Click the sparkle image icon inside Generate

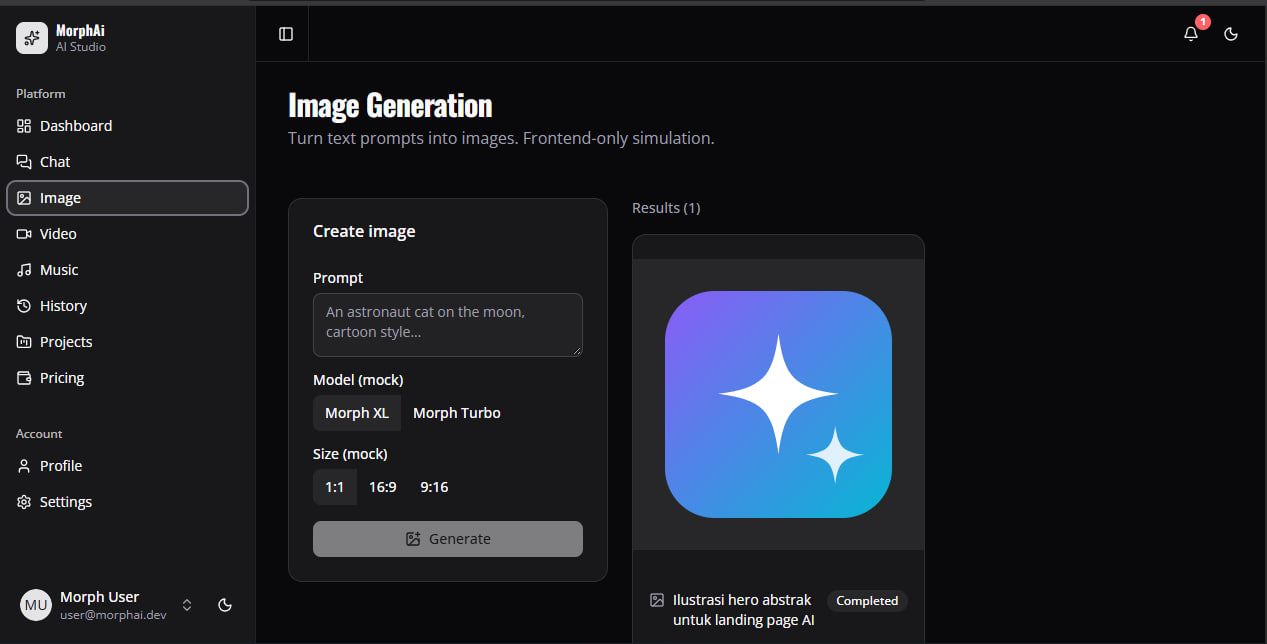413,539
